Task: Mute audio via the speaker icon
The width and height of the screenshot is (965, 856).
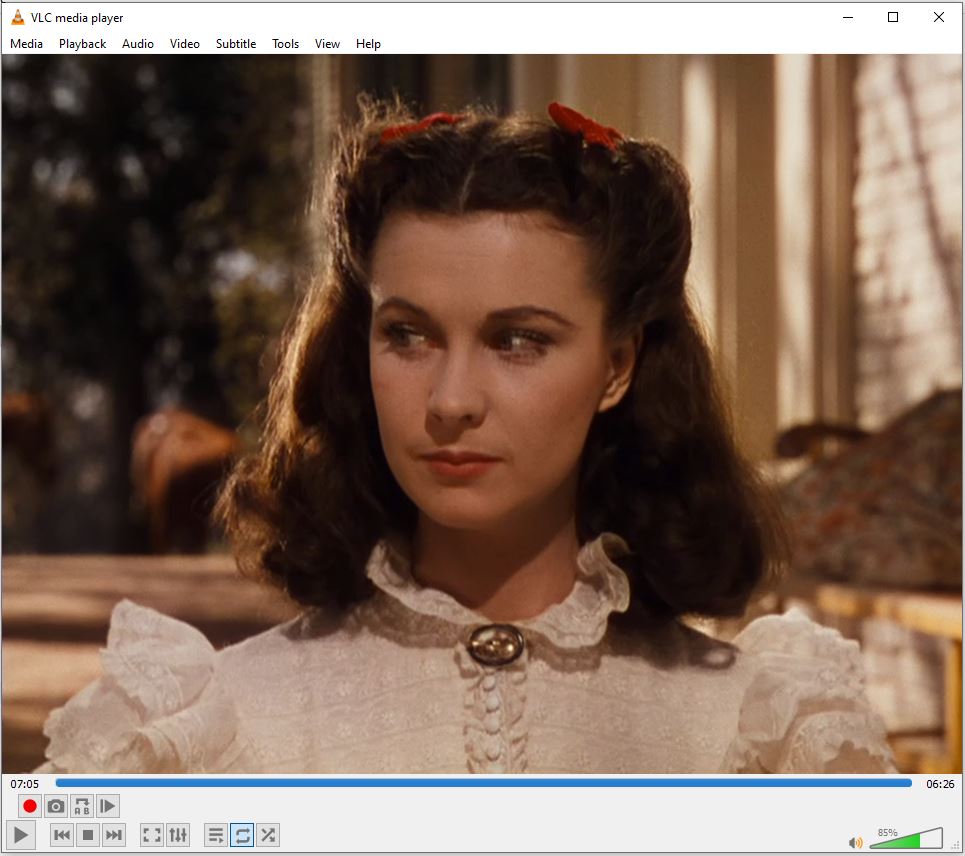Action: (x=855, y=842)
